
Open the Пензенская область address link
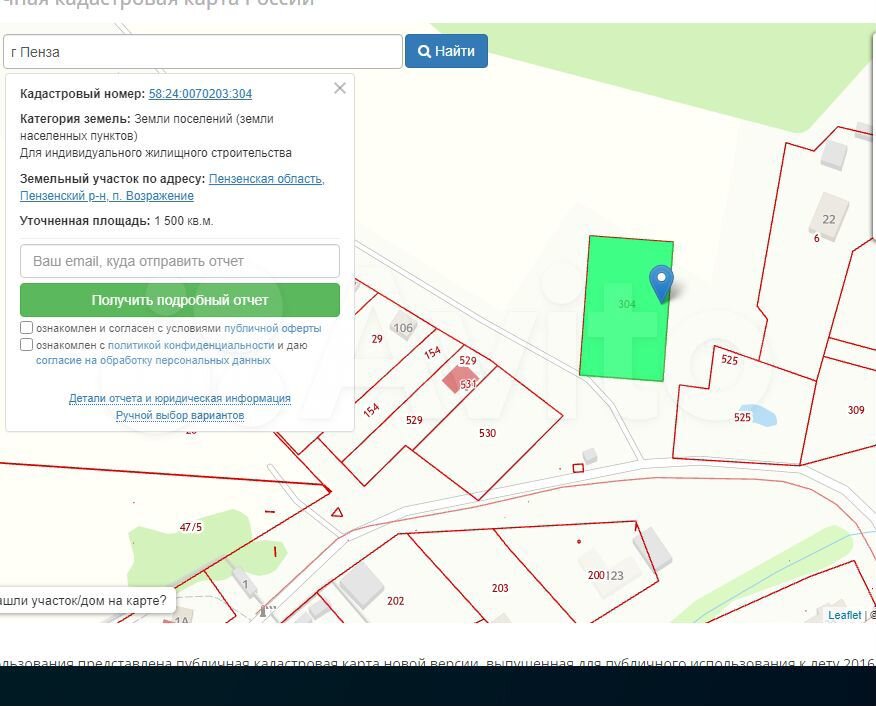click(x=266, y=179)
